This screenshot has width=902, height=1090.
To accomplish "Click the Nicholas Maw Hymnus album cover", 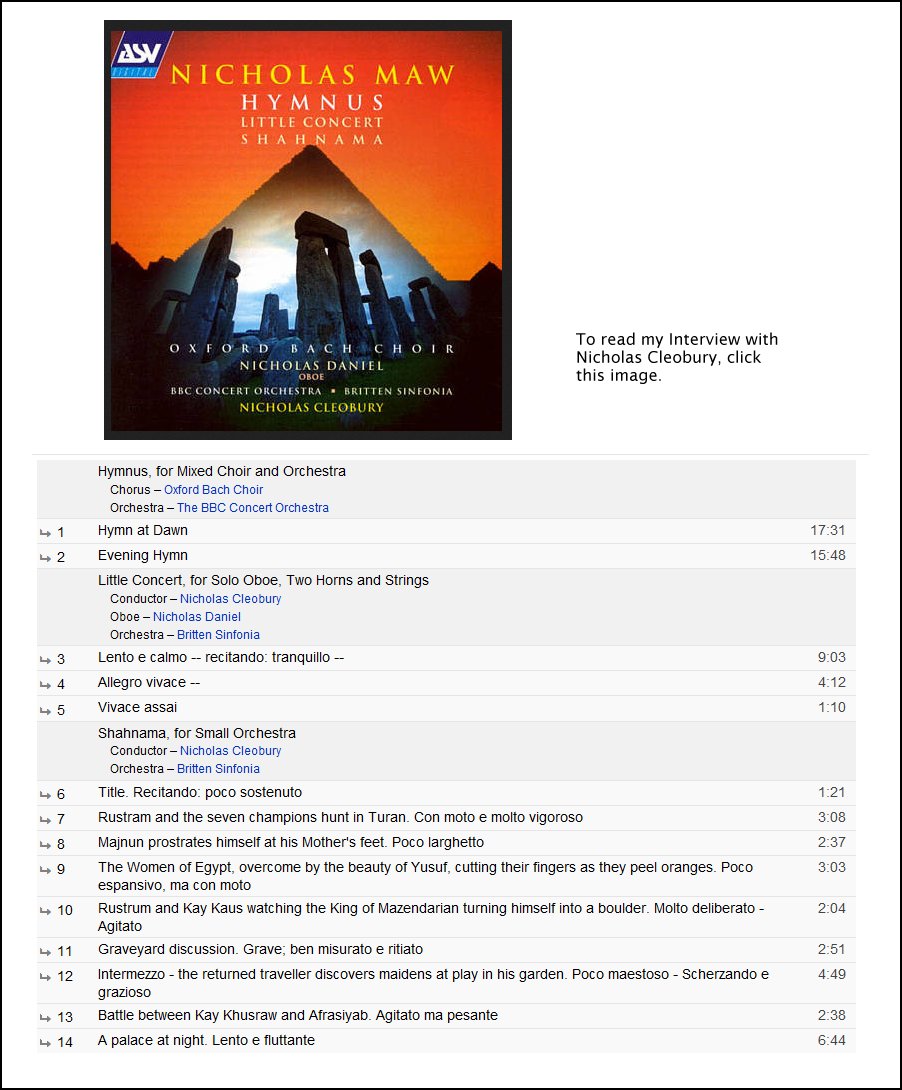I will pyautogui.click(x=308, y=230).
